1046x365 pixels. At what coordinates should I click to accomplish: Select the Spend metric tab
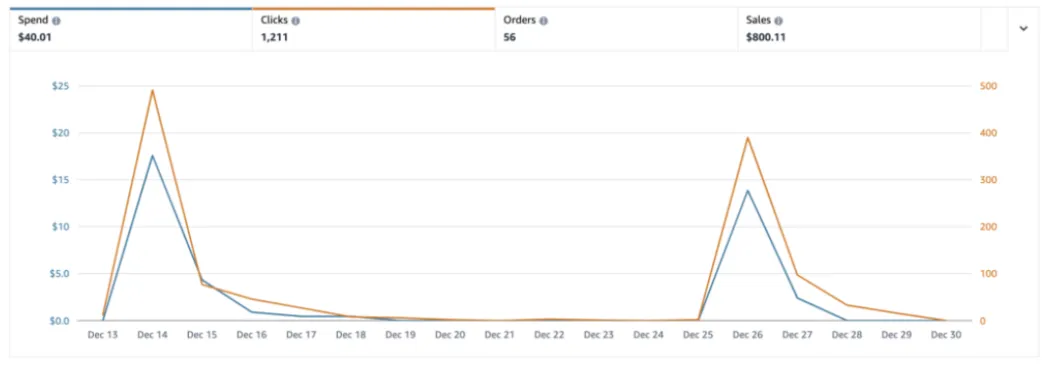coord(131,29)
